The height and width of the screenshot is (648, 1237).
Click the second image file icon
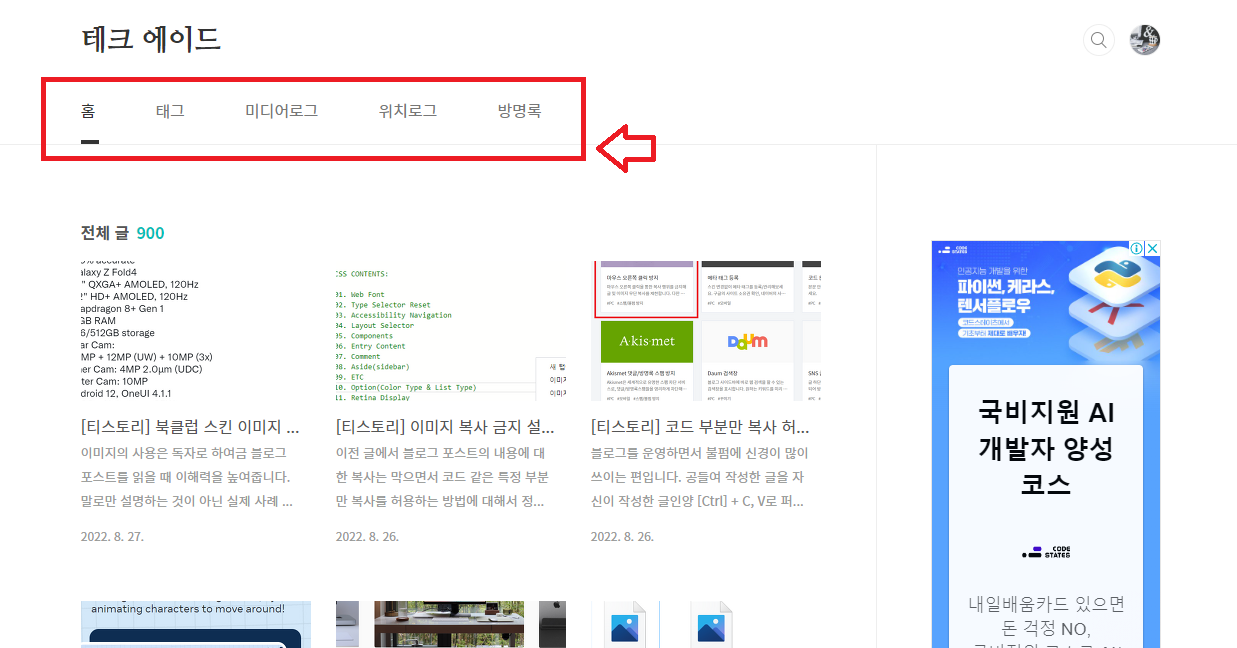(711, 624)
